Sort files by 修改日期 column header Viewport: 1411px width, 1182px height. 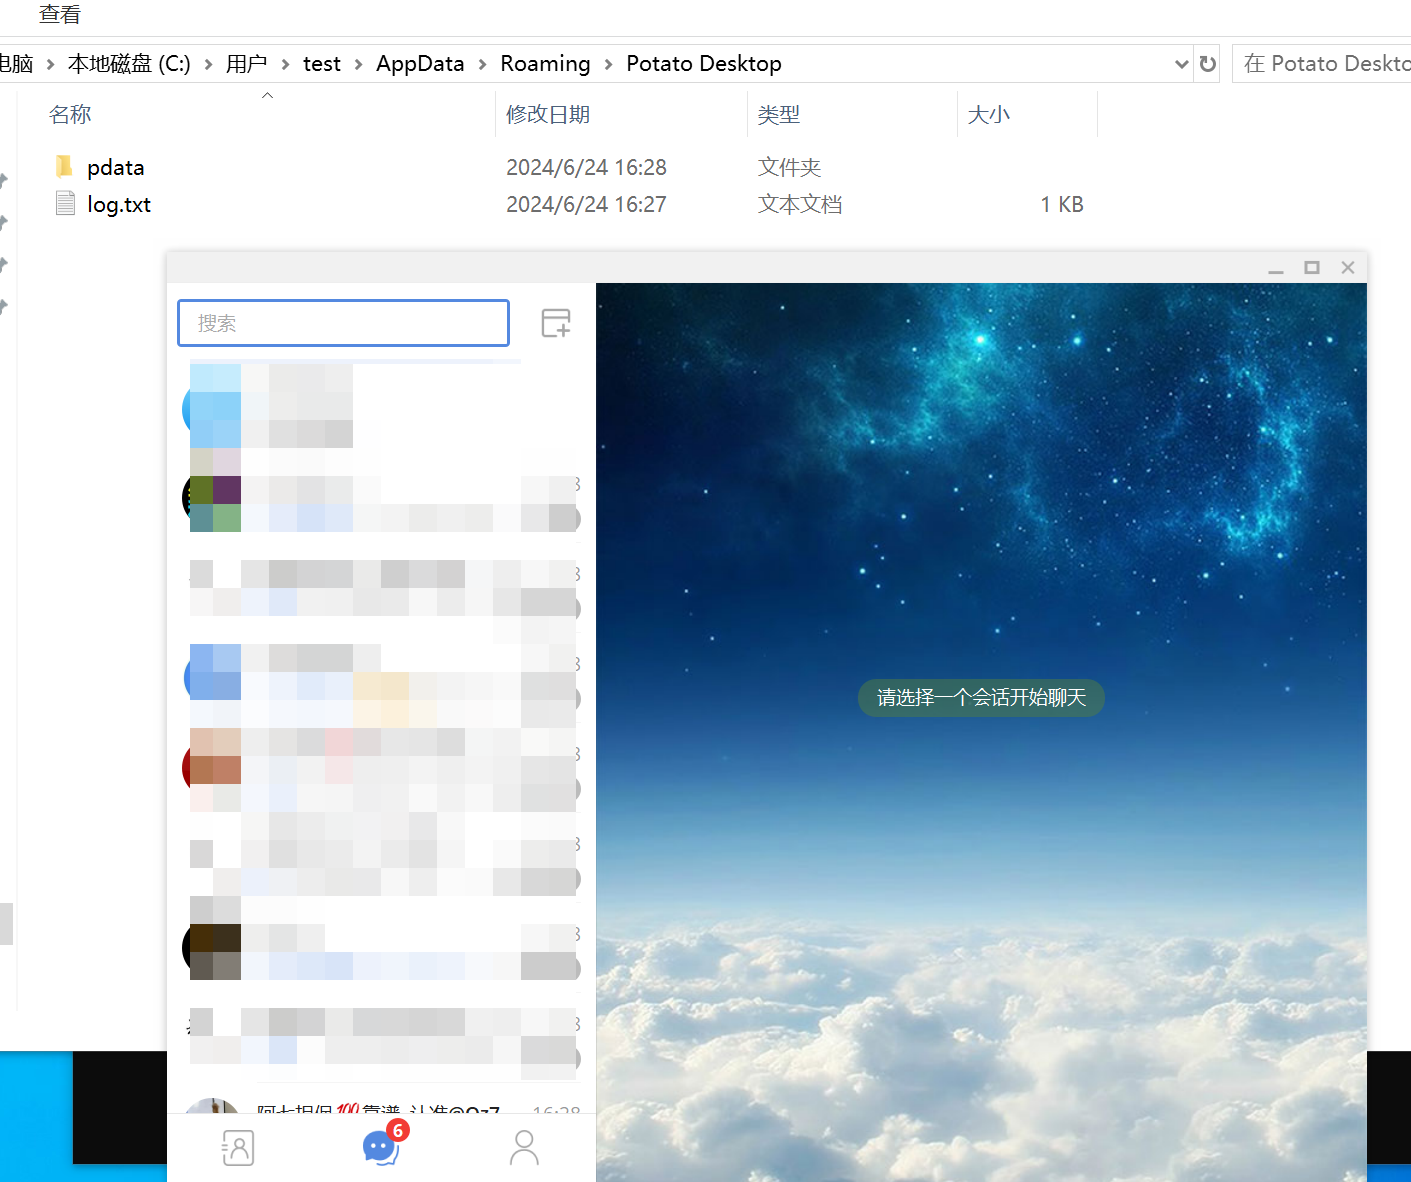coord(547,115)
